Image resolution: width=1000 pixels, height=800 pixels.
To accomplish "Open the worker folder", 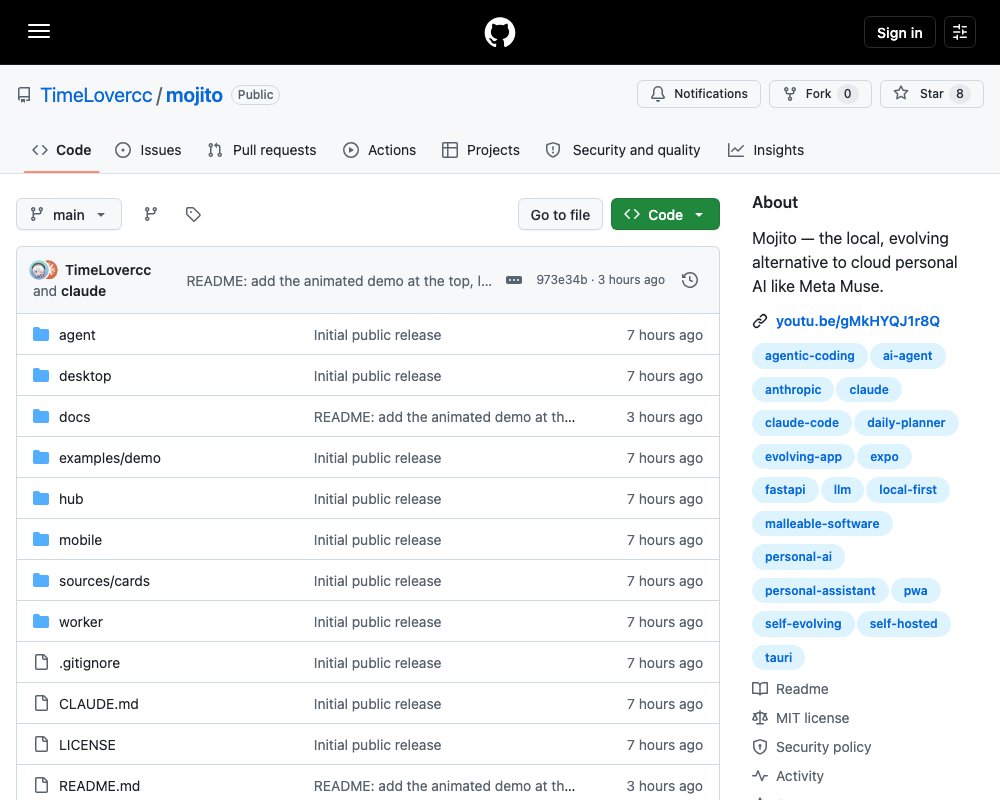I will pos(81,622).
